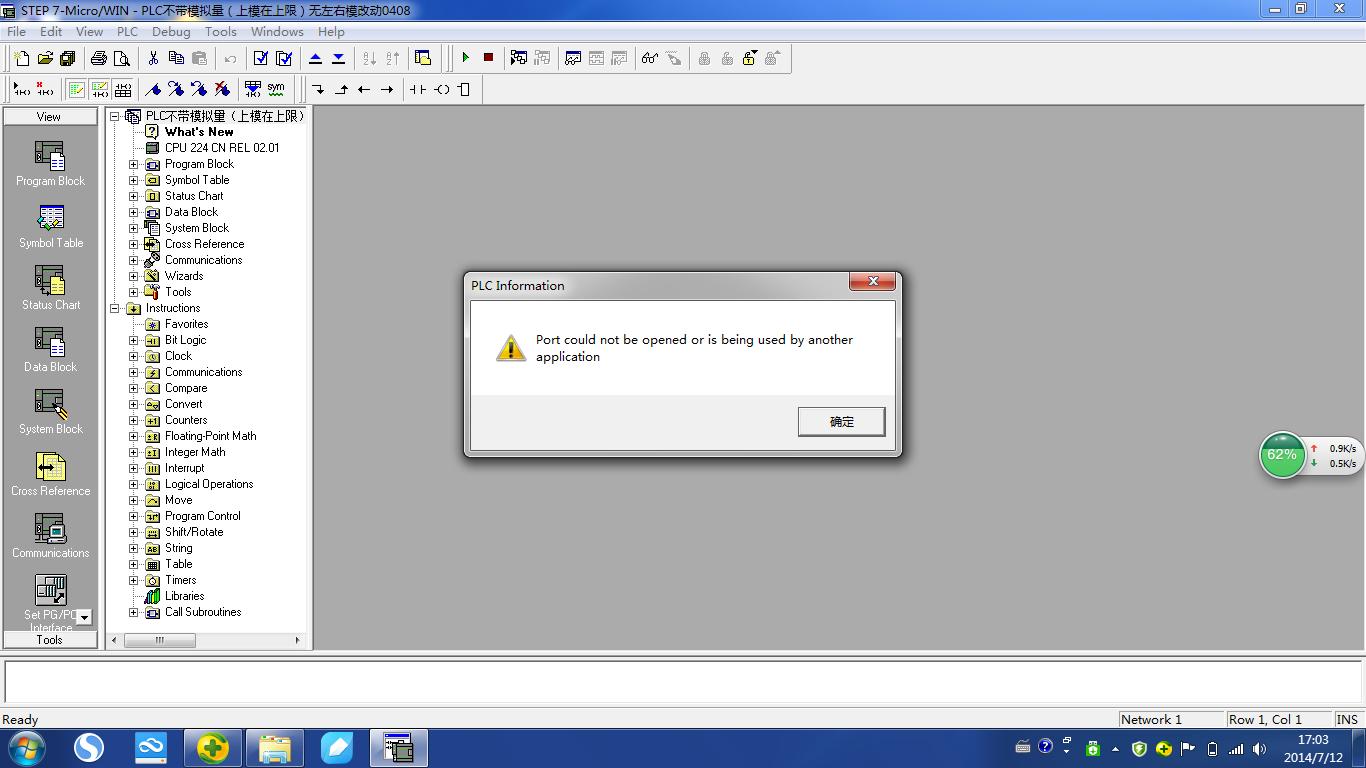Open Data Block in the View bar
Screen dimensions: 1366x768
tap(50, 350)
